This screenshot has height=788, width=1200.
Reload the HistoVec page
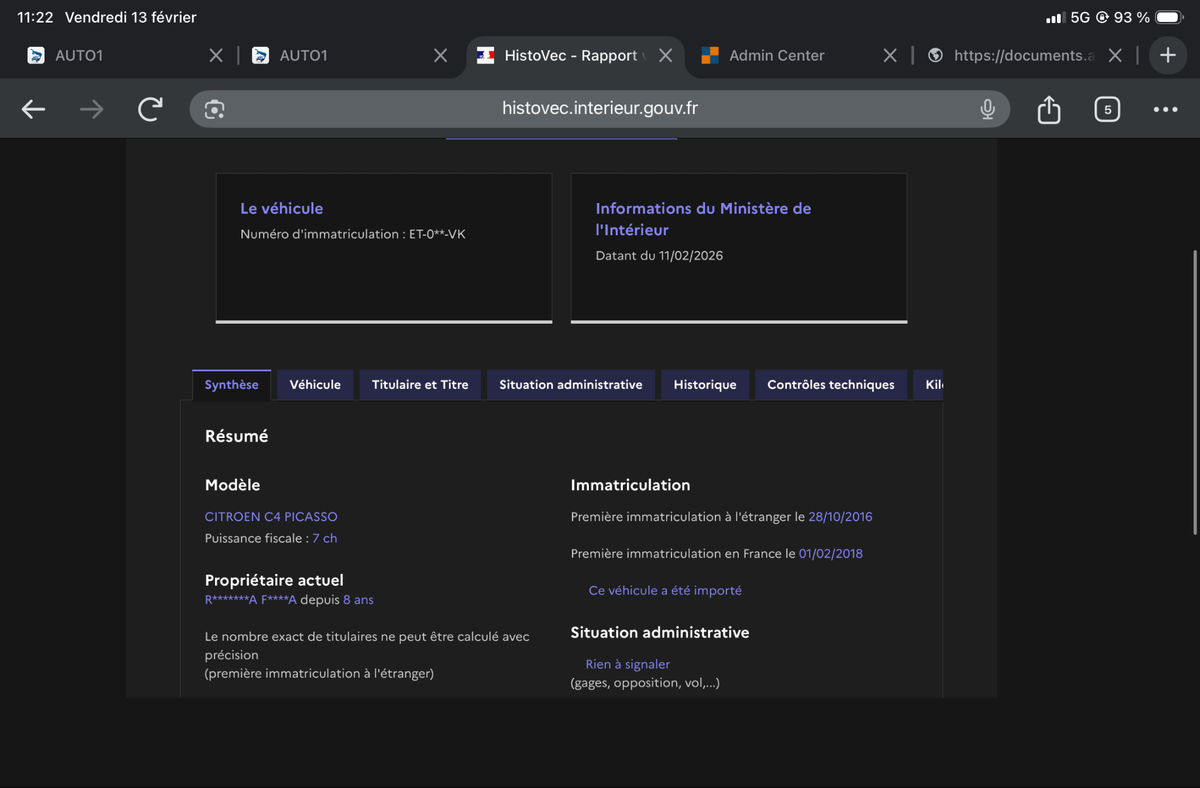[150, 110]
